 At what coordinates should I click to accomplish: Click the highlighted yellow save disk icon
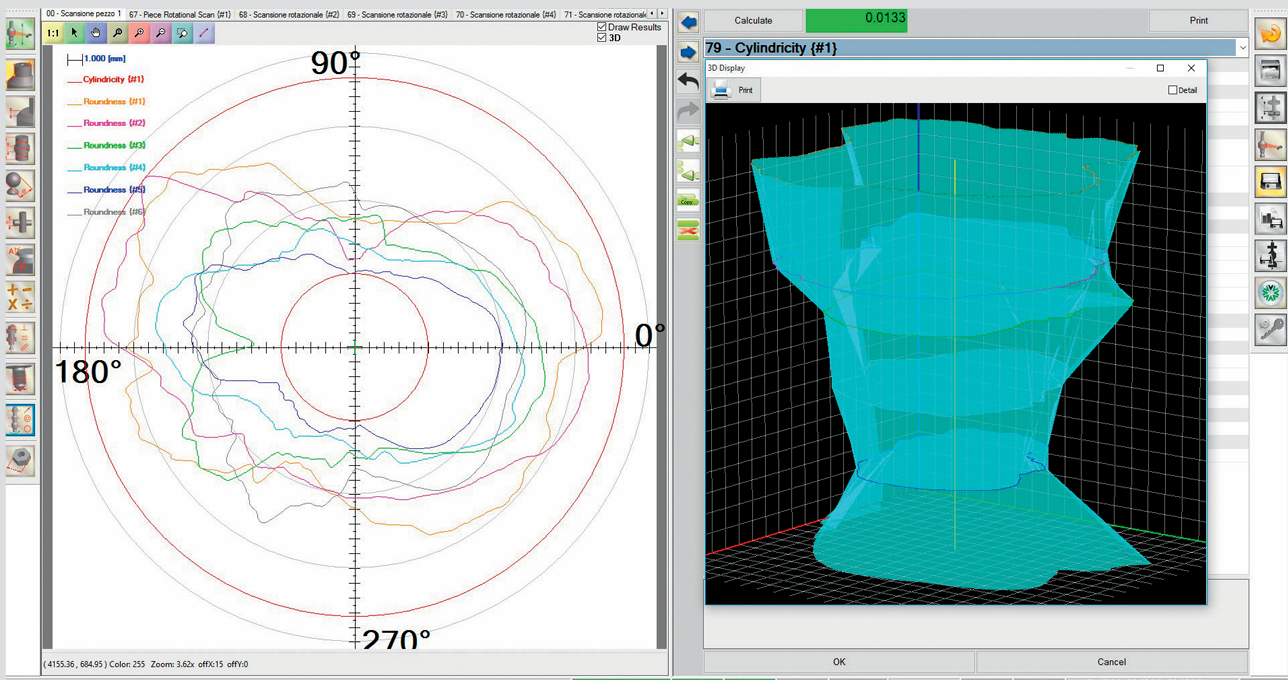pyautogui.click(x=1270, y=181)
